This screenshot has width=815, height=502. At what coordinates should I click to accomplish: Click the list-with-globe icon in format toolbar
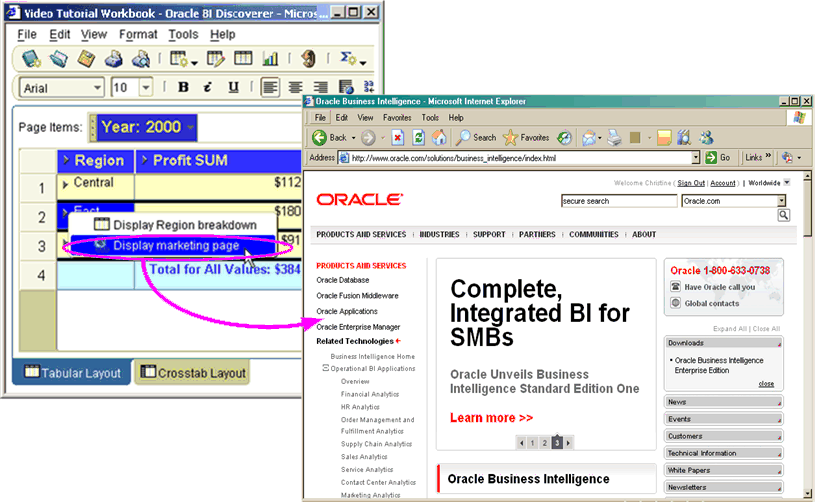(x=346, y=87)
